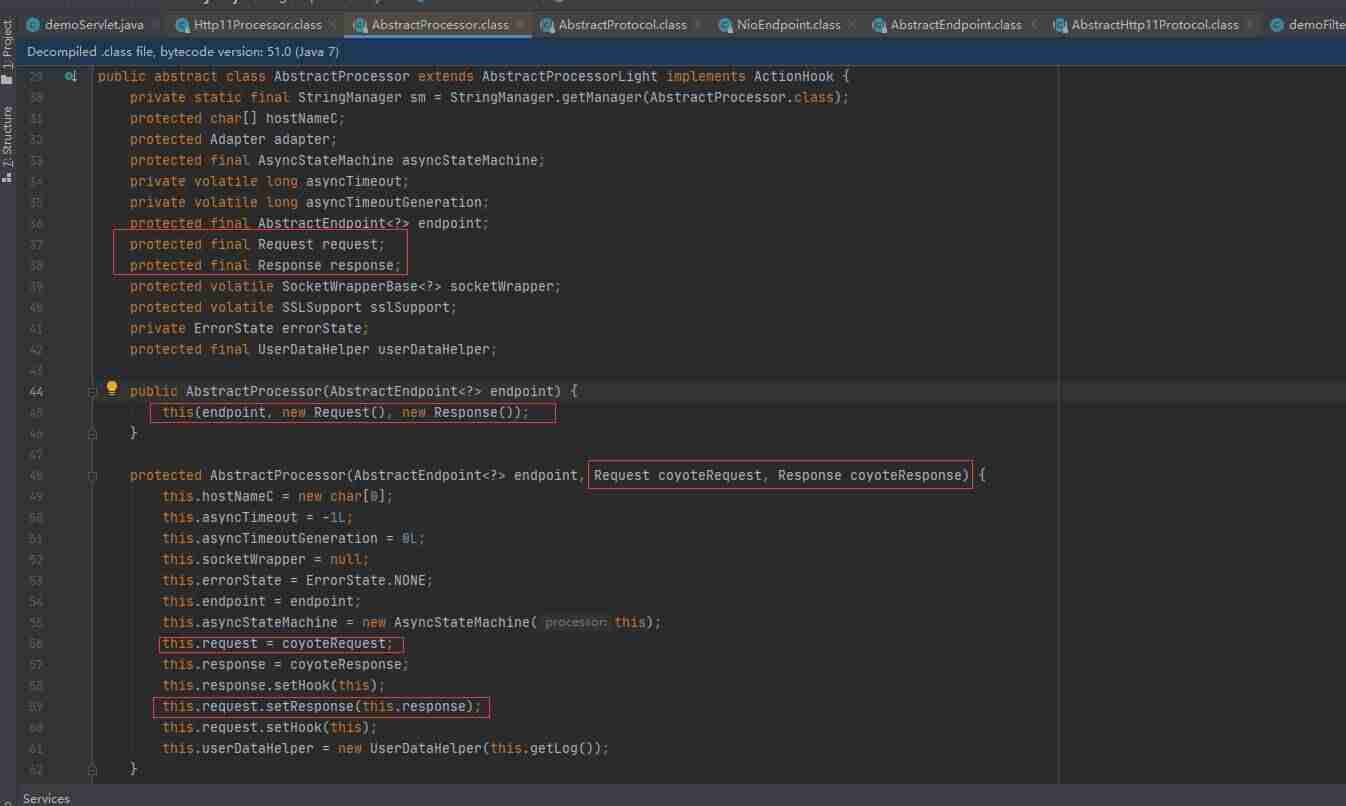Click 'AbstractProcessorLight' in class declaration
Image resolution: width=1346 pixels, height=806 pixels.
[570, 76]
